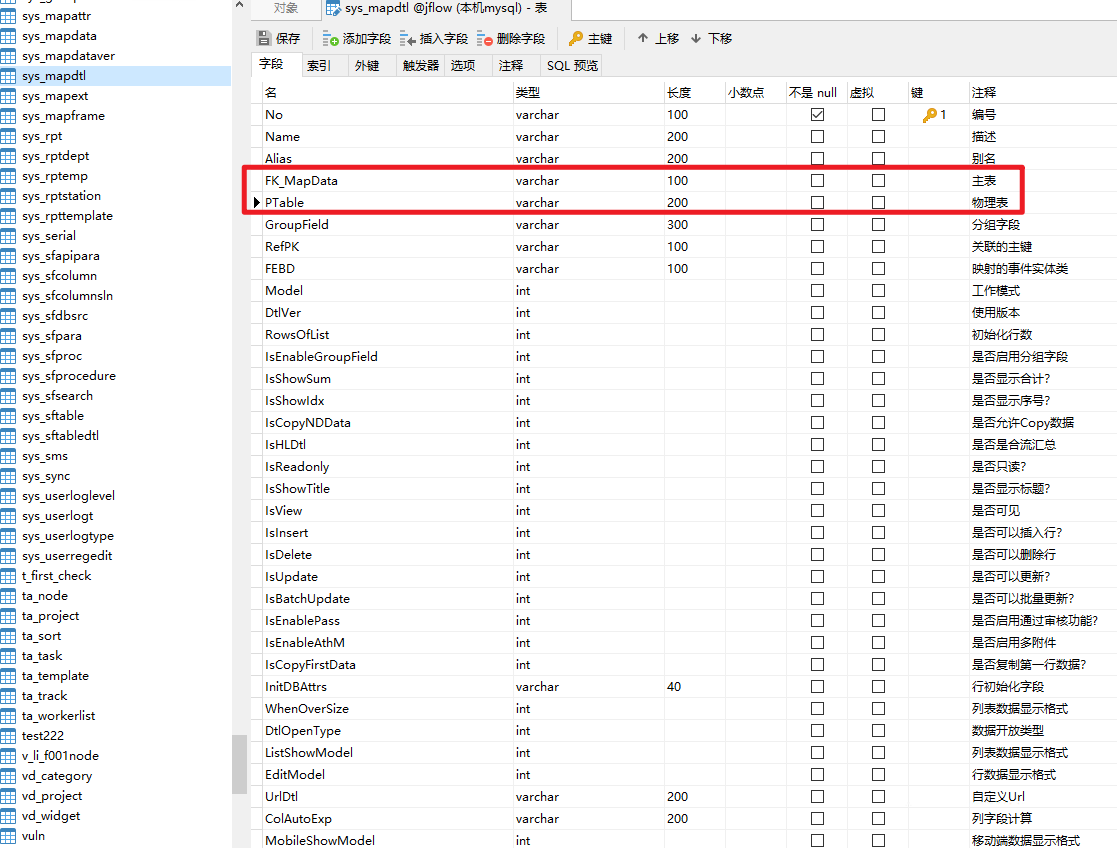Open the Objects (对象) tab
The height and width of the screenshot is (848, 1117).
(286, 9)
